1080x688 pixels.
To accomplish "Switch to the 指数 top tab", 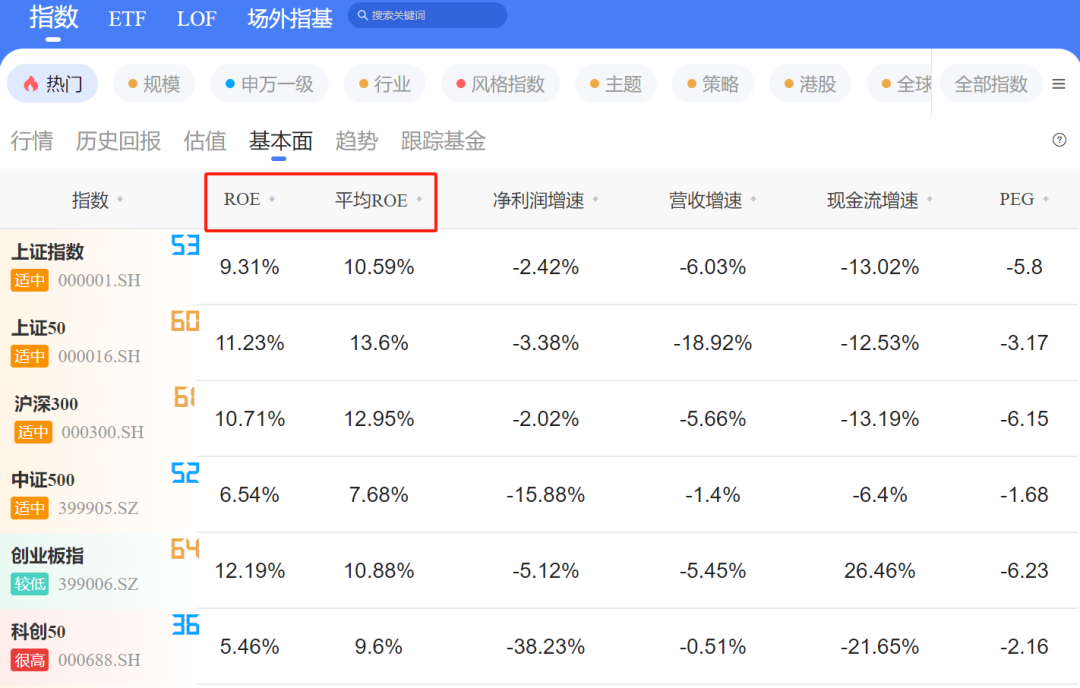I will coord(54,17).
